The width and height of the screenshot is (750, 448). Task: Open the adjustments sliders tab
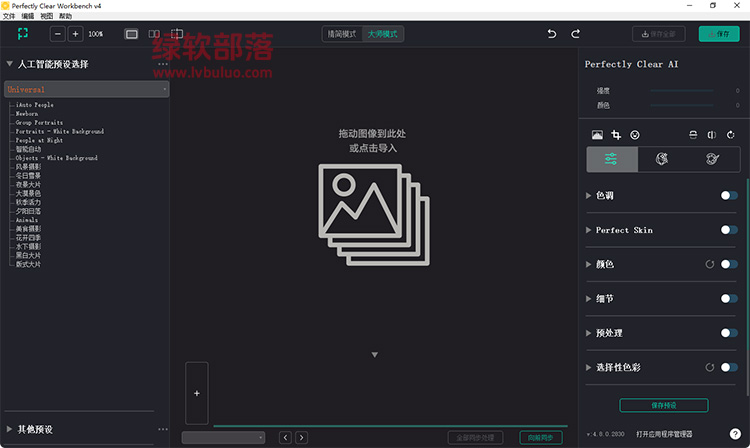(612, 159)
